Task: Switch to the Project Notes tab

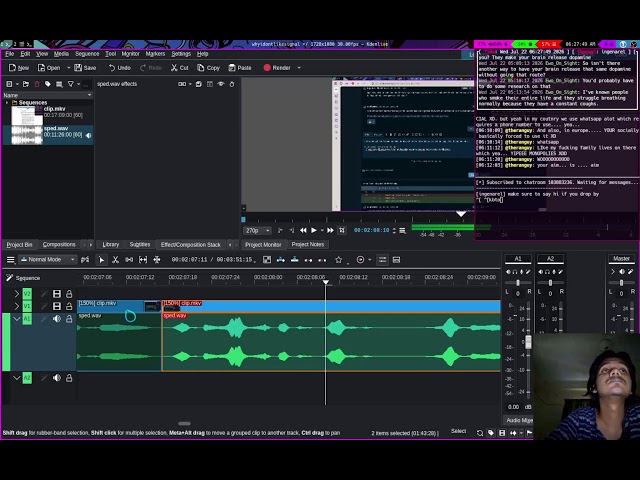Action: 308,244
